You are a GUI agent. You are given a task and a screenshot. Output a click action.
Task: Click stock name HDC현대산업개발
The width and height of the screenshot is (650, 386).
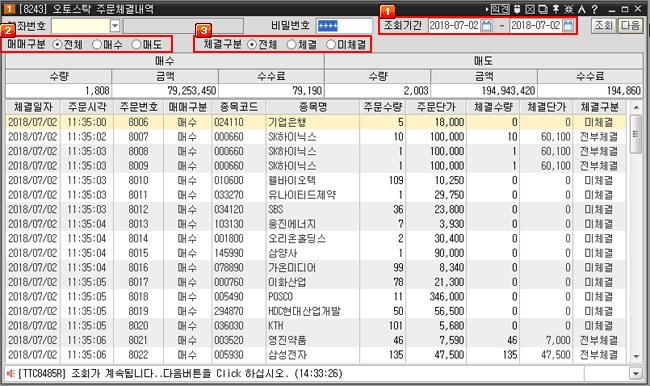pos(304,311)
